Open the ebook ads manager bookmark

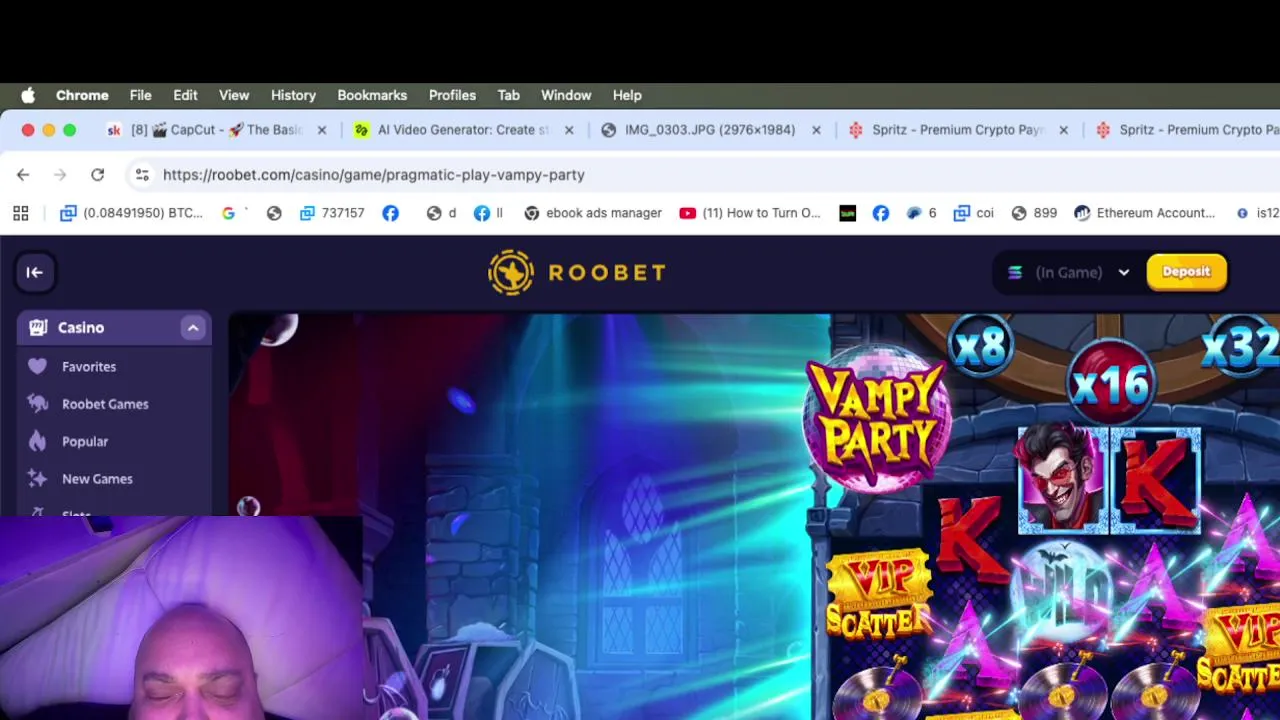(593, 213)
